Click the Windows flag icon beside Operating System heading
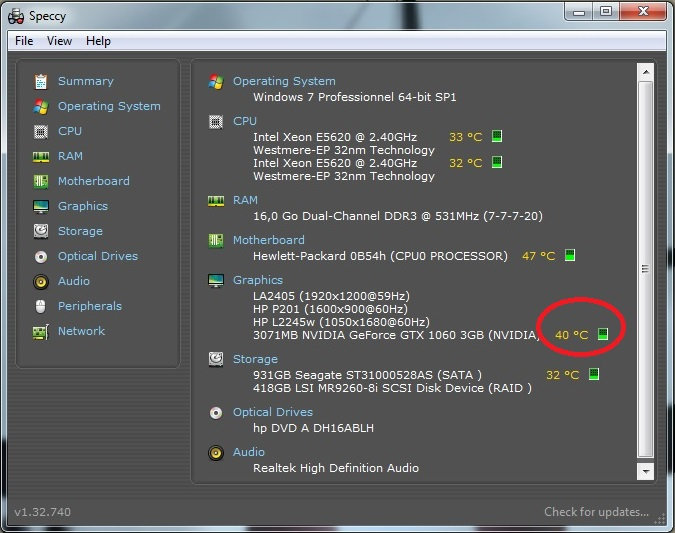The width and height of the screenshot is (675, 533). coord(216,81)
